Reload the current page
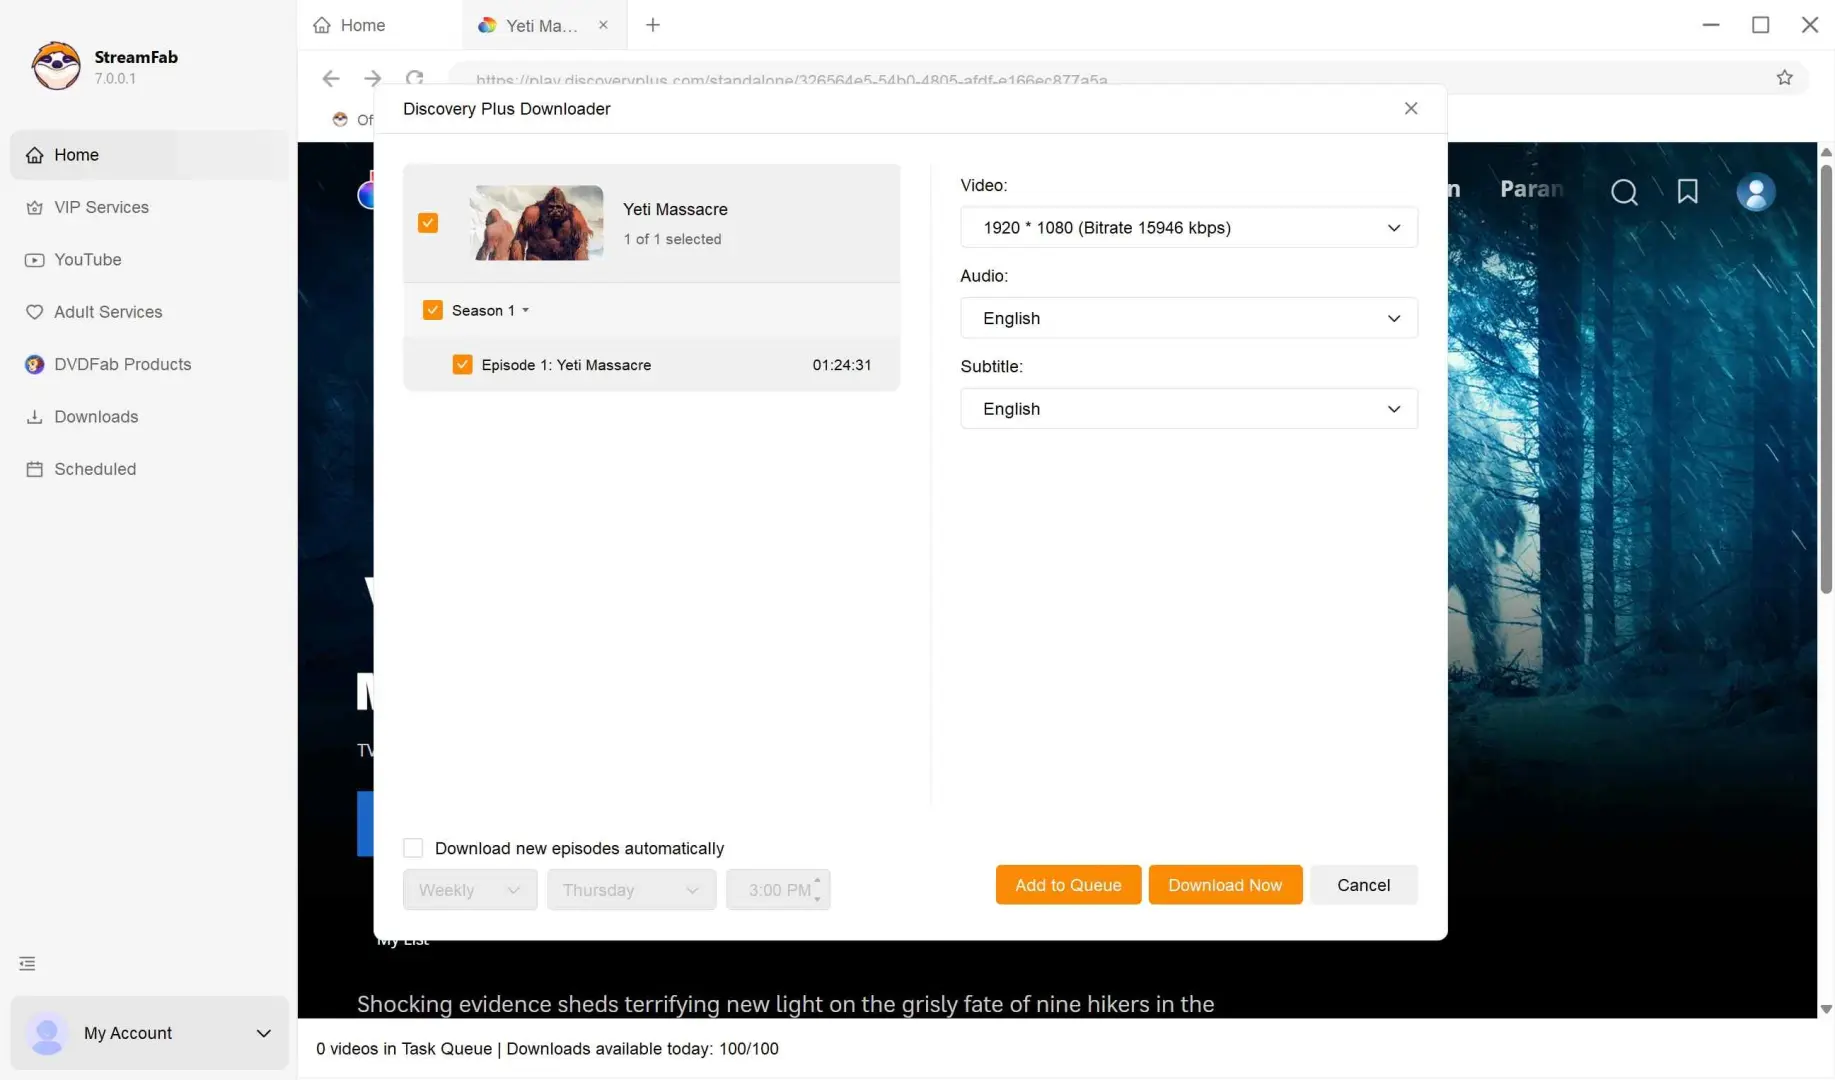This screenshot has width=1835, height=1080. point(415,77)
